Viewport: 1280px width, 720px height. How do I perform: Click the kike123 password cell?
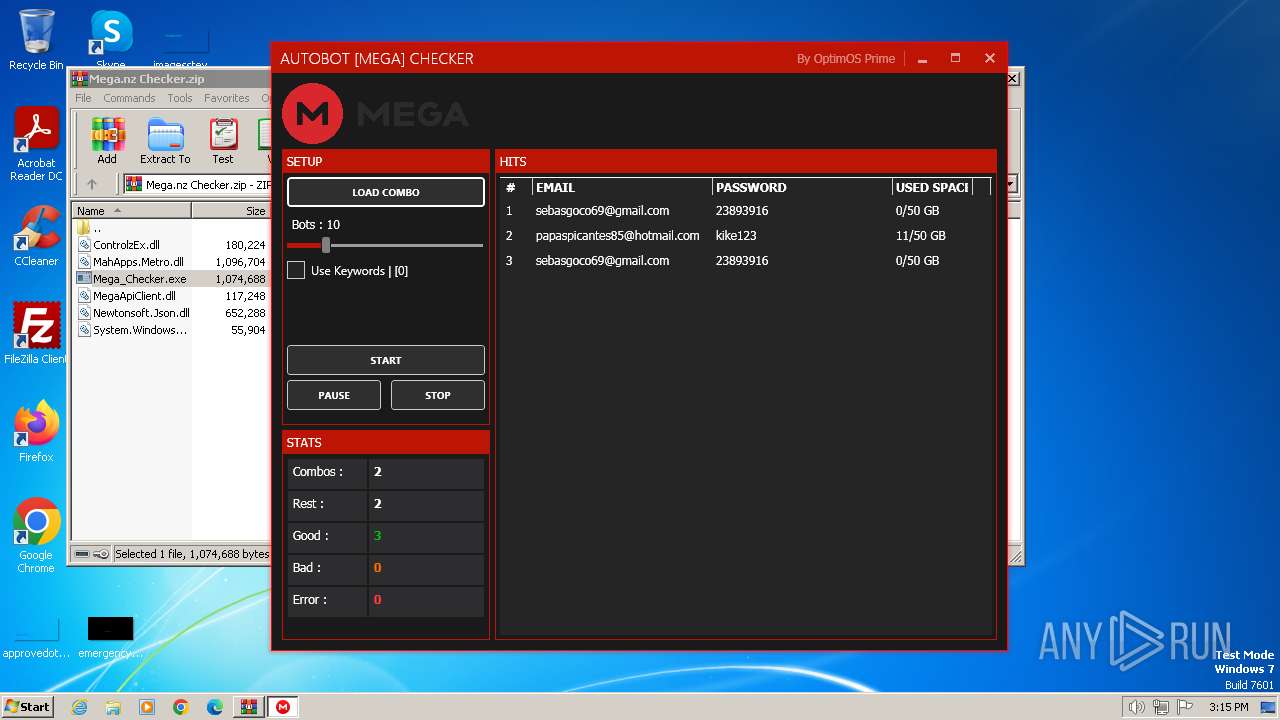tap(736, 236)
